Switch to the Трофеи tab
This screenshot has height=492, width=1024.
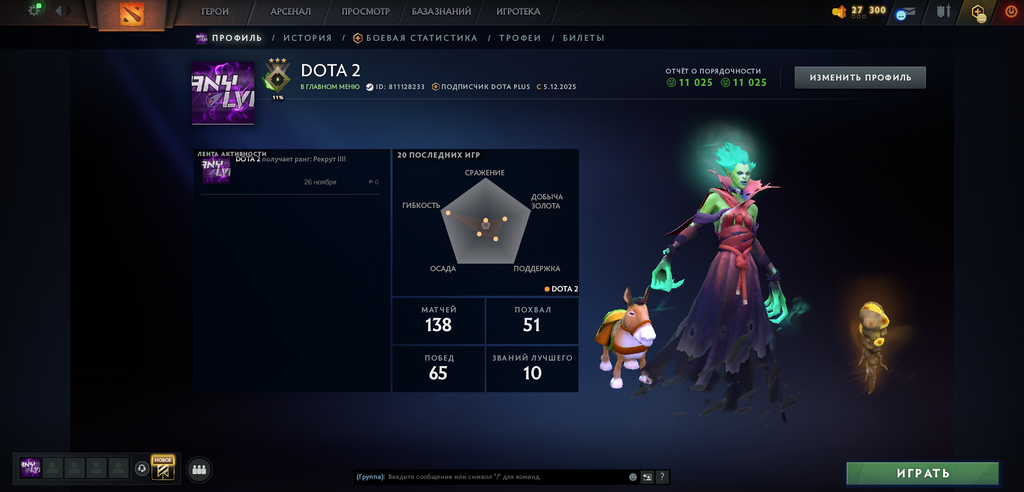pyautogui.click(x=520, y=38)
